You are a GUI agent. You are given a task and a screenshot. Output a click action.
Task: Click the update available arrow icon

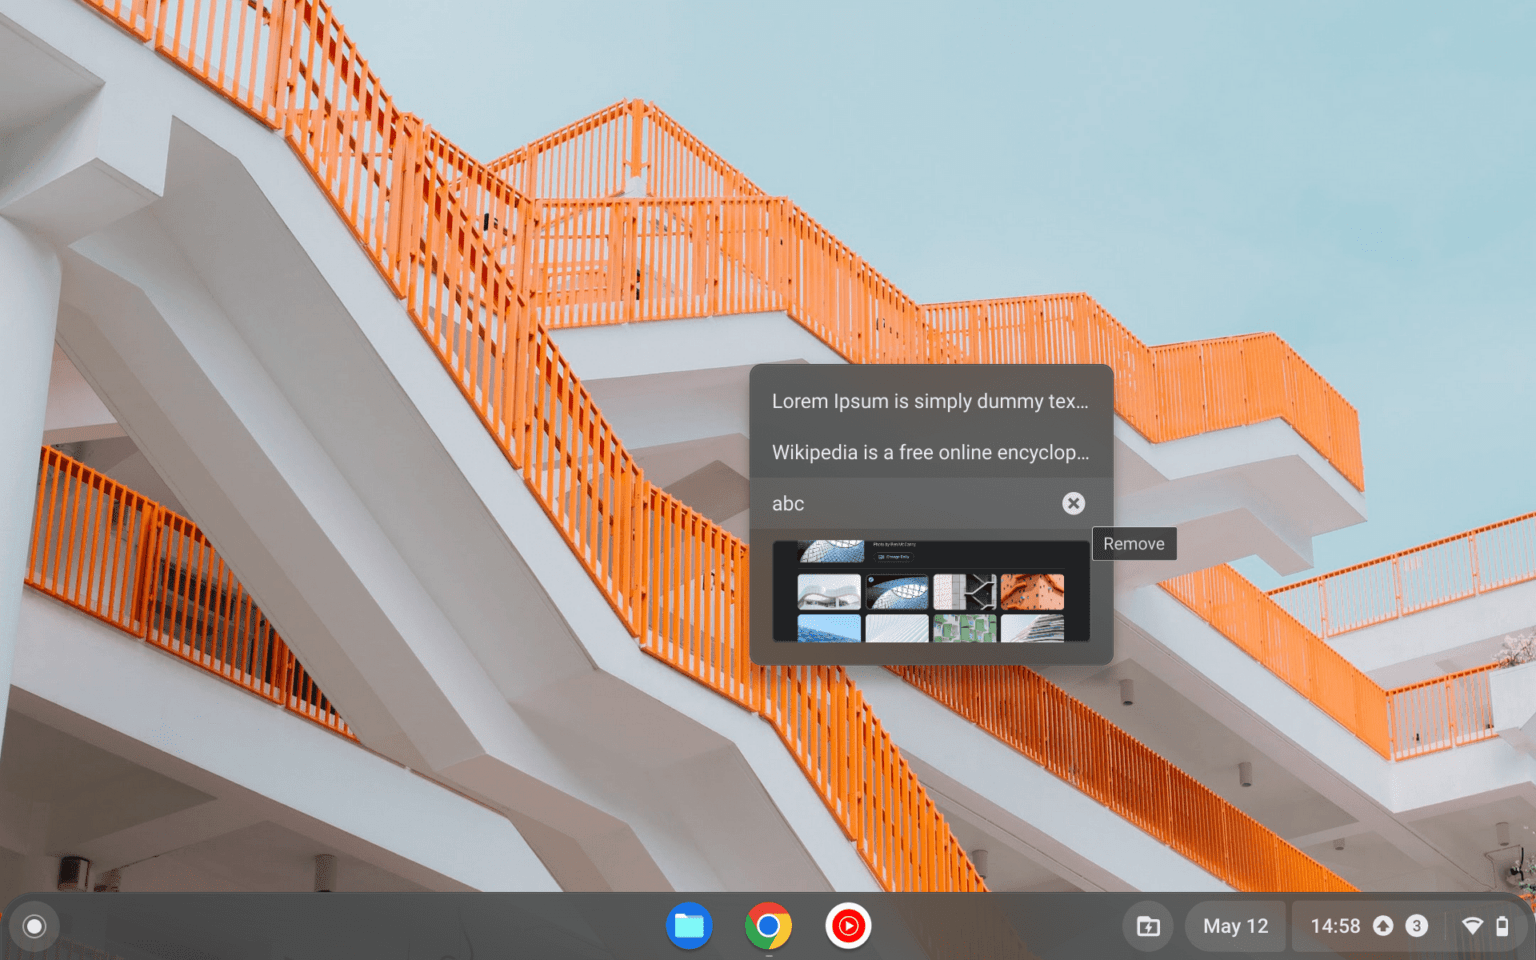tap(1384, 926)
